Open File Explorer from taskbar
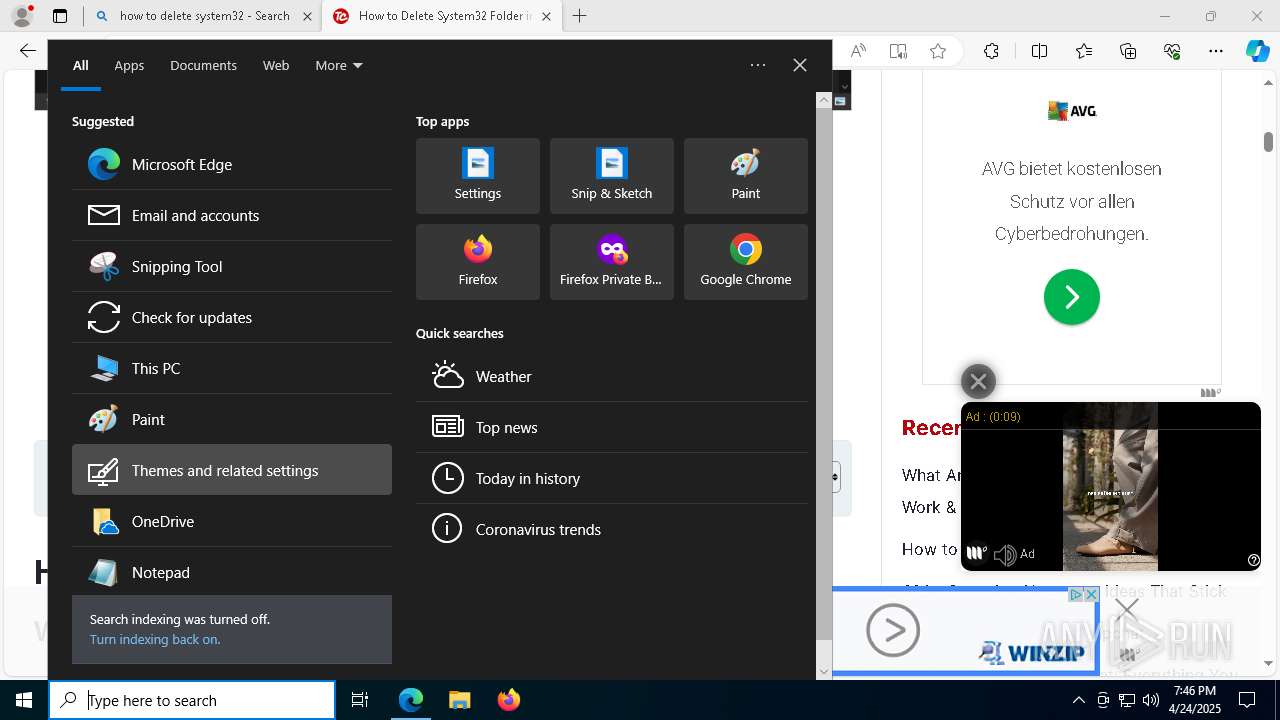This screenshot has width=1280, height=720. (x=459, y=700)
